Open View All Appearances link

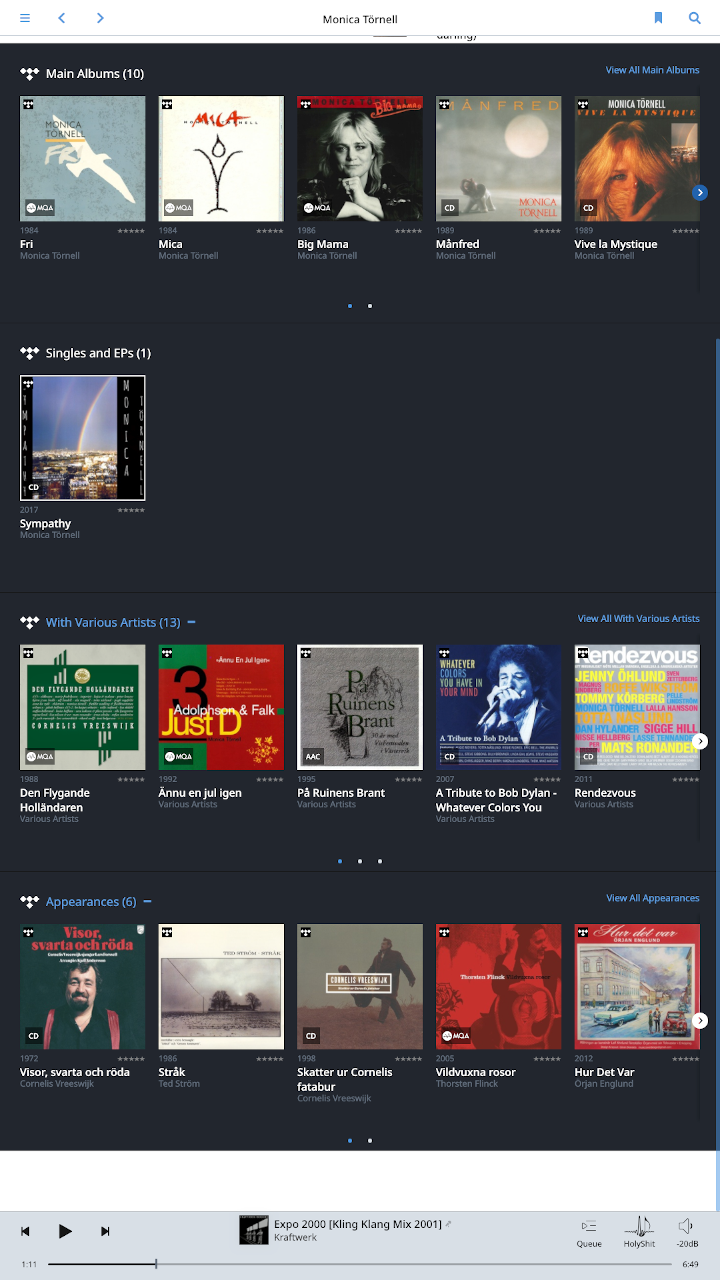point(652,898)
